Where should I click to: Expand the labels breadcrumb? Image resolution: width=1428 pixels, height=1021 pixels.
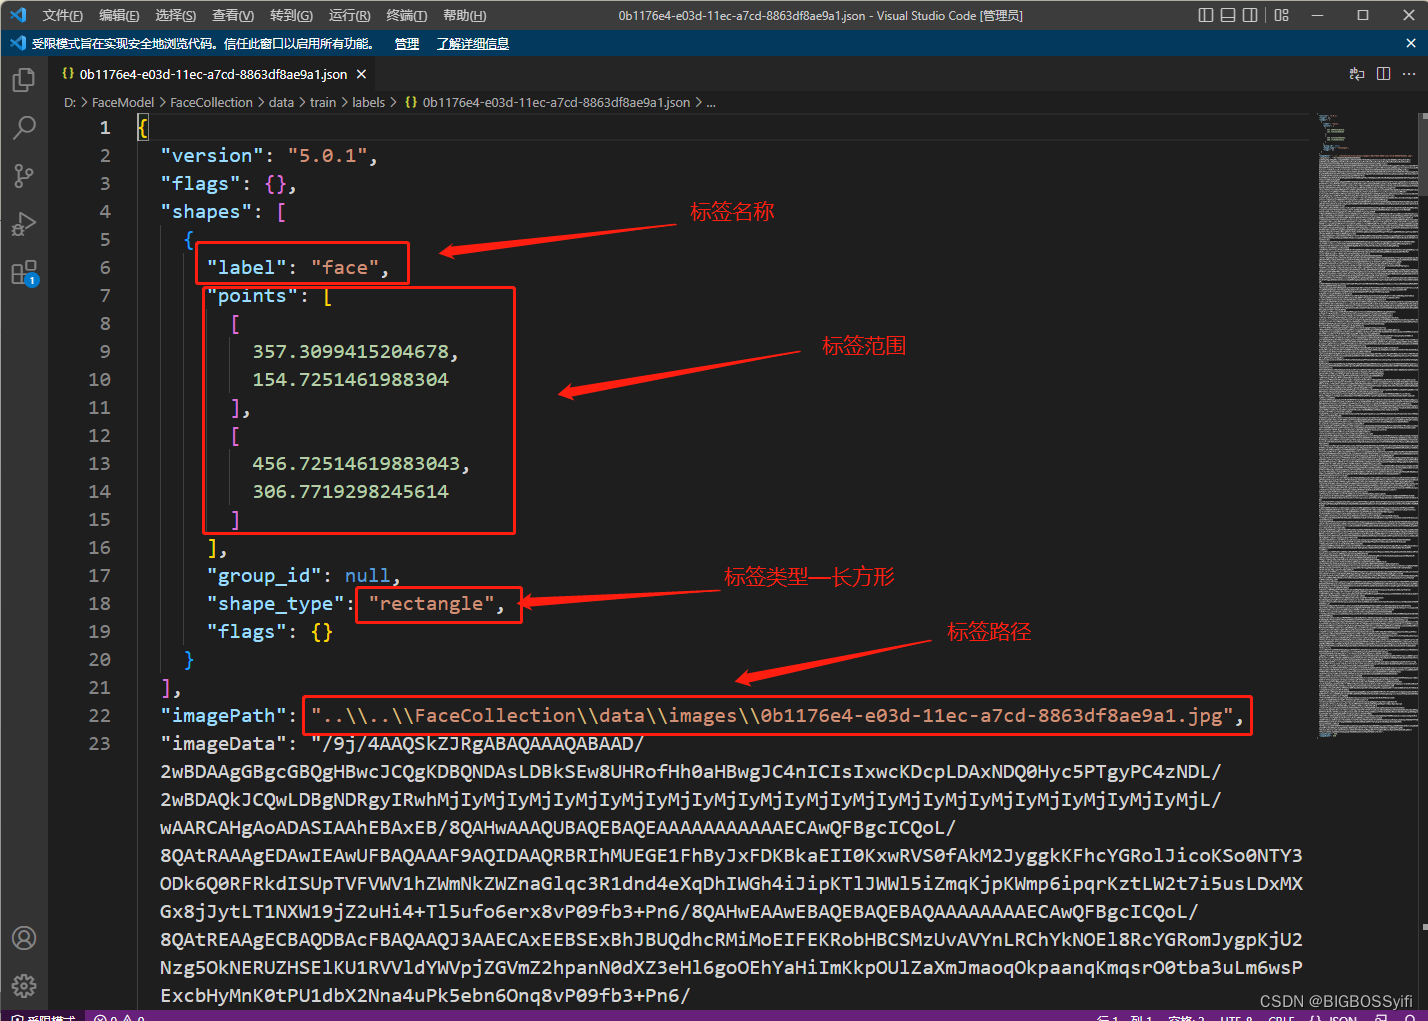368,102
